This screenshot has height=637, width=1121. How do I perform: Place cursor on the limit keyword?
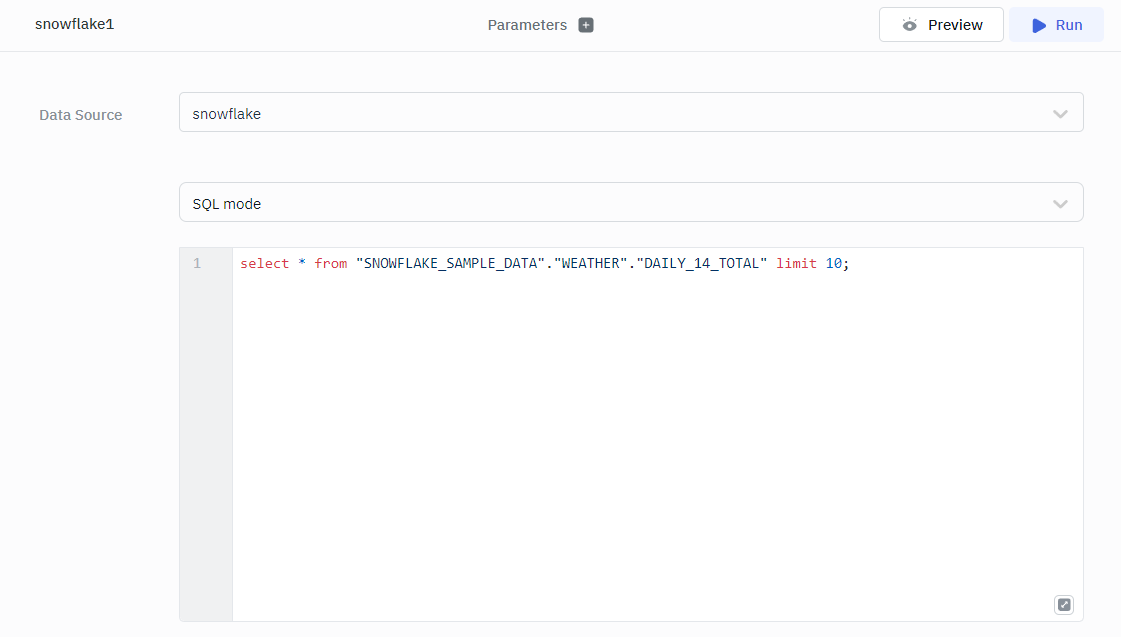[x=796, y=264]
